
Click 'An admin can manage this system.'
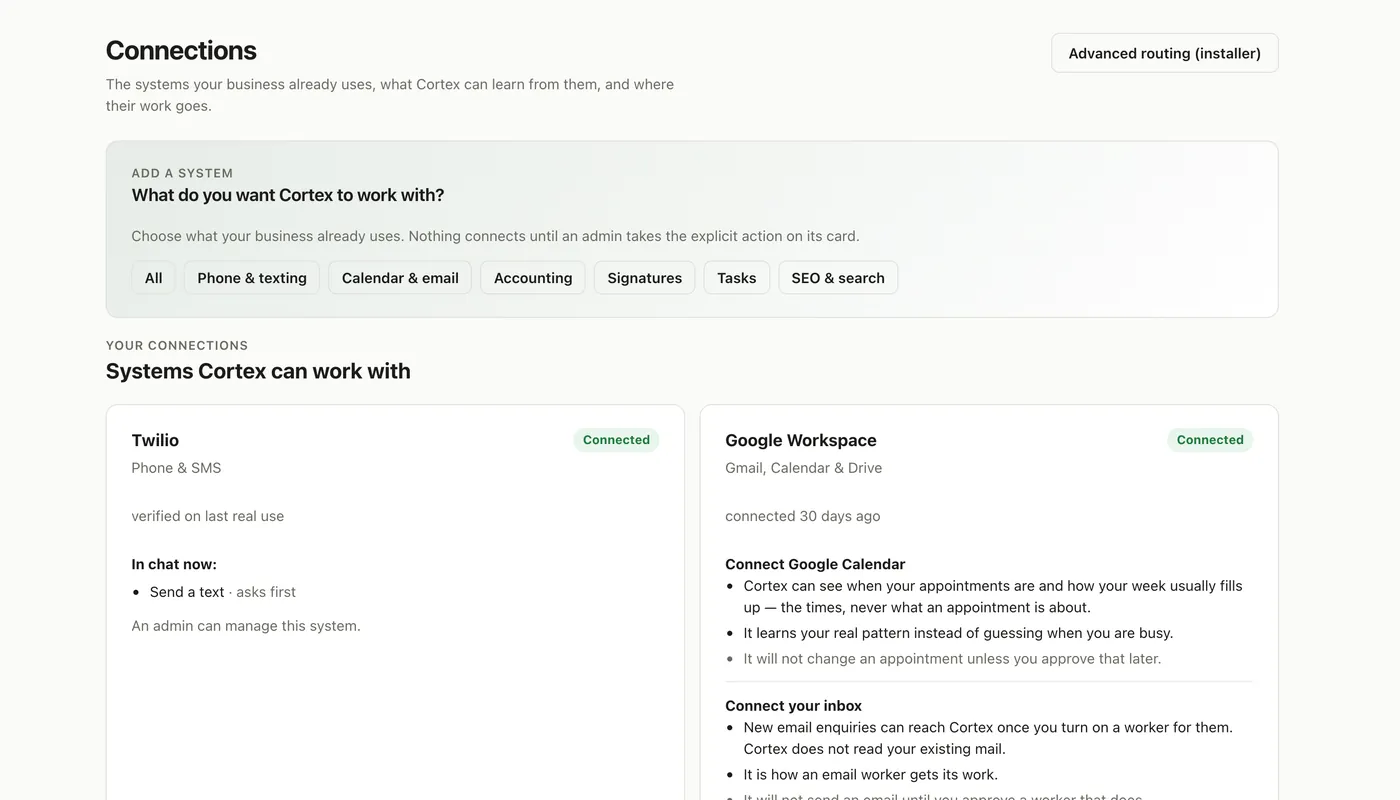246,626
